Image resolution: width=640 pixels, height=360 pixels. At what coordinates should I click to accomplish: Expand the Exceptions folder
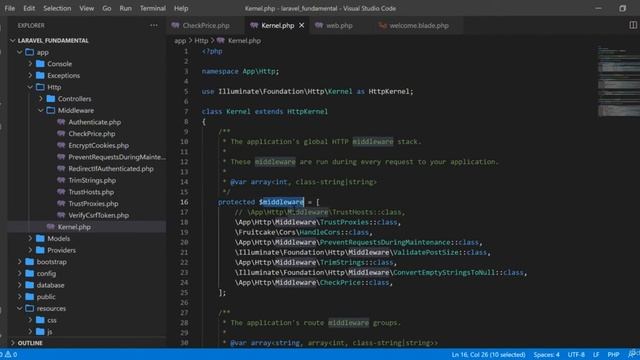click(x=30, y=76)
